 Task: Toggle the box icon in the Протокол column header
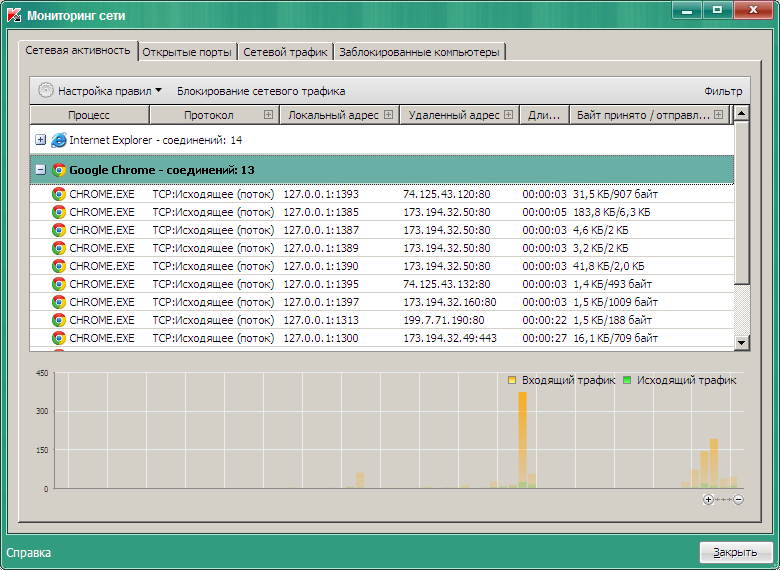click(268, 115)
